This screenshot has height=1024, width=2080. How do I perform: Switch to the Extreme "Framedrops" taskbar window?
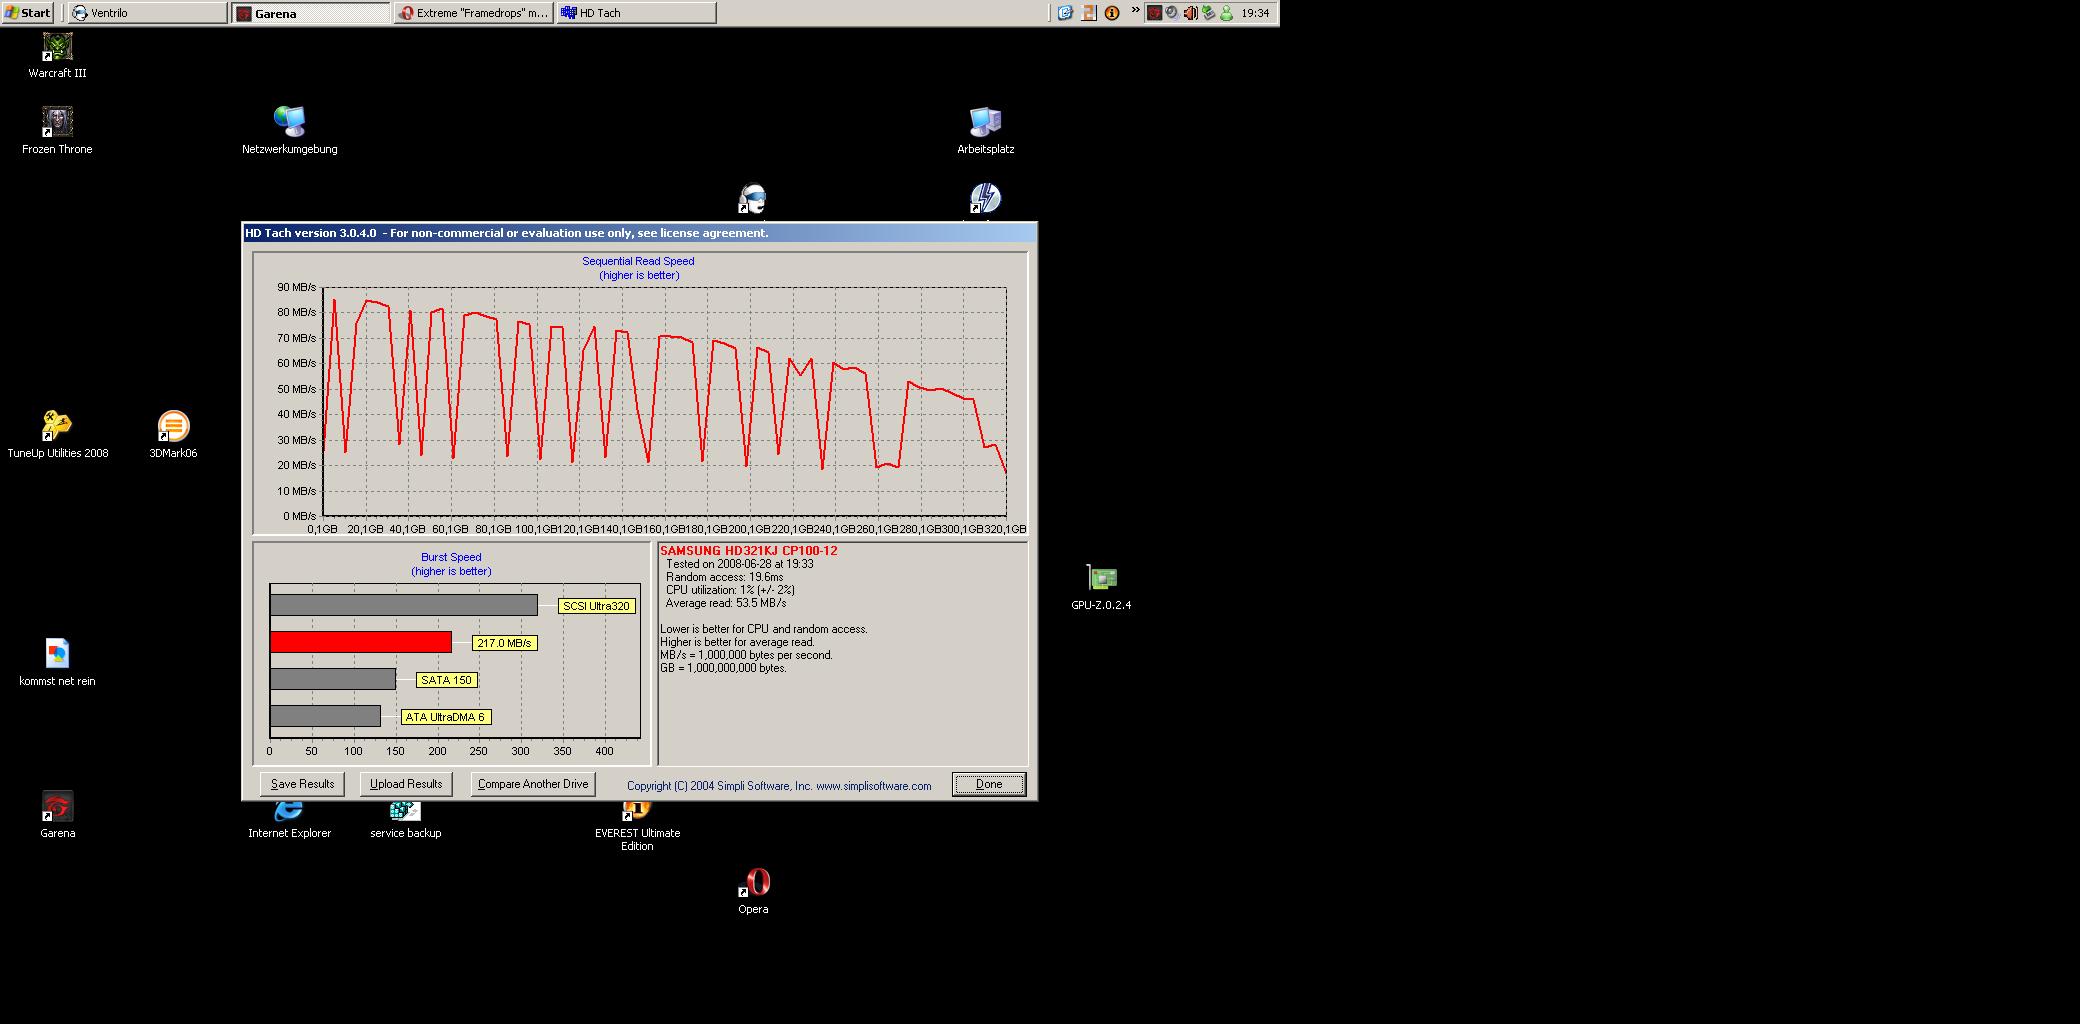(x=474, y=13)
